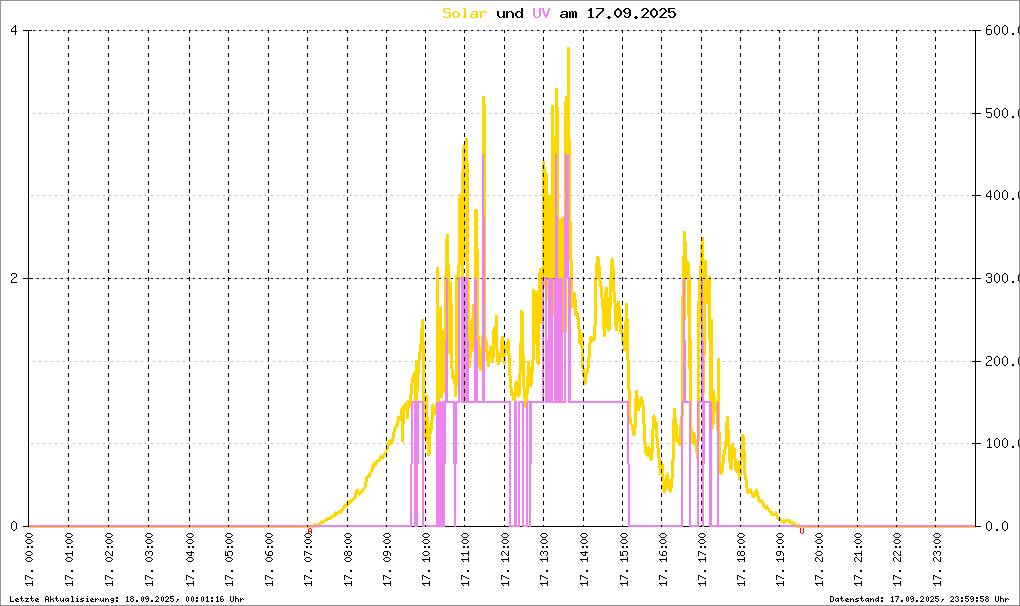
Task: Click the right axis value 300.0
Action: (998, 278)
